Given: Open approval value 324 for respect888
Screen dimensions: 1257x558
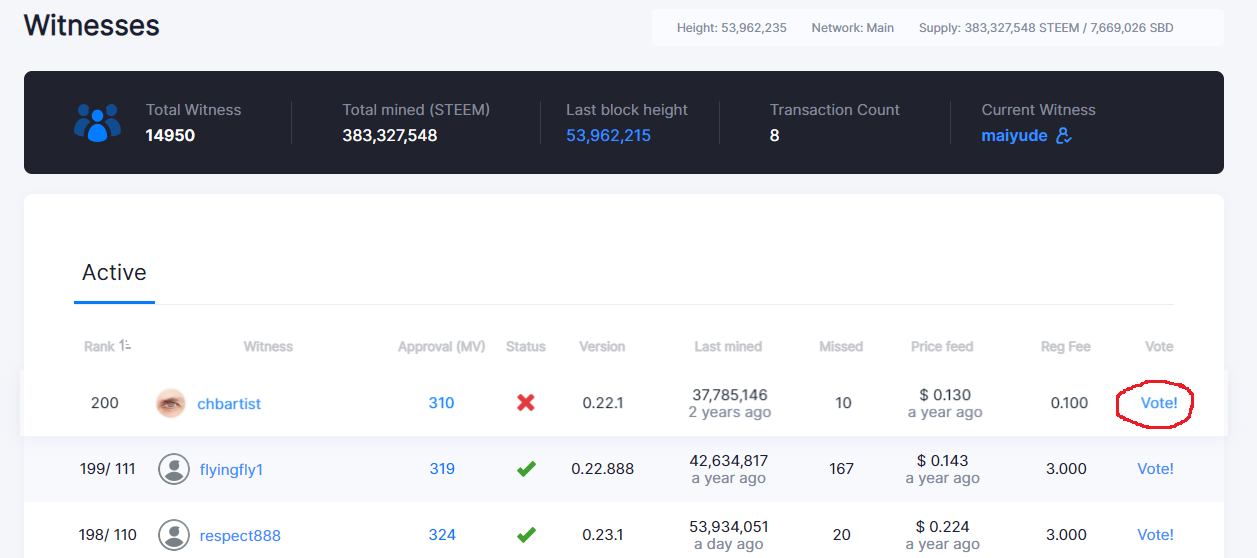Looking at the screenshot, I should 442,535.
